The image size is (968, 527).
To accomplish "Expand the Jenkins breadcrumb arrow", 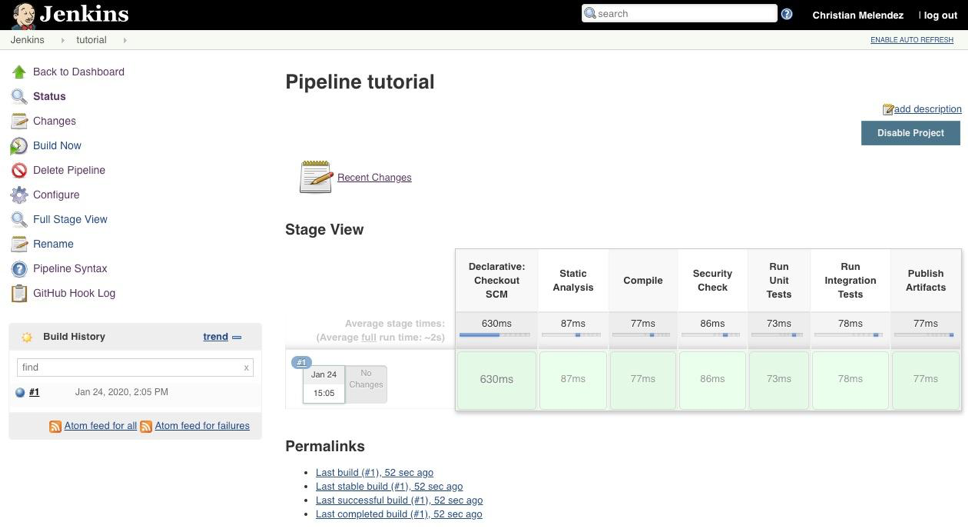I will click(x=62, y=40).
